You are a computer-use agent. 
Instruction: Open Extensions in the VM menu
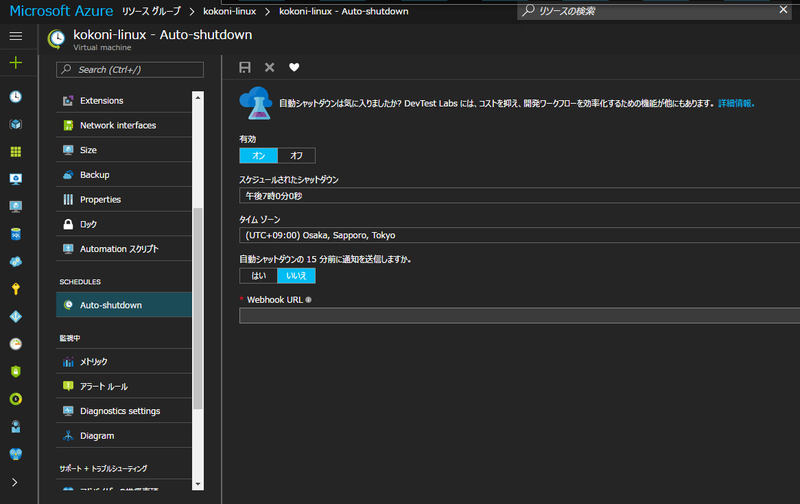click(x=124, y=100)
